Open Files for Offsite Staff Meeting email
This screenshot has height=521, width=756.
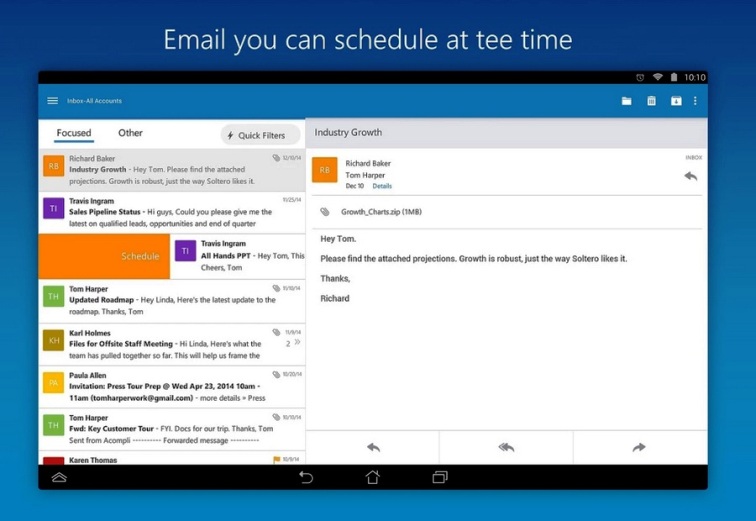point(172,345)
